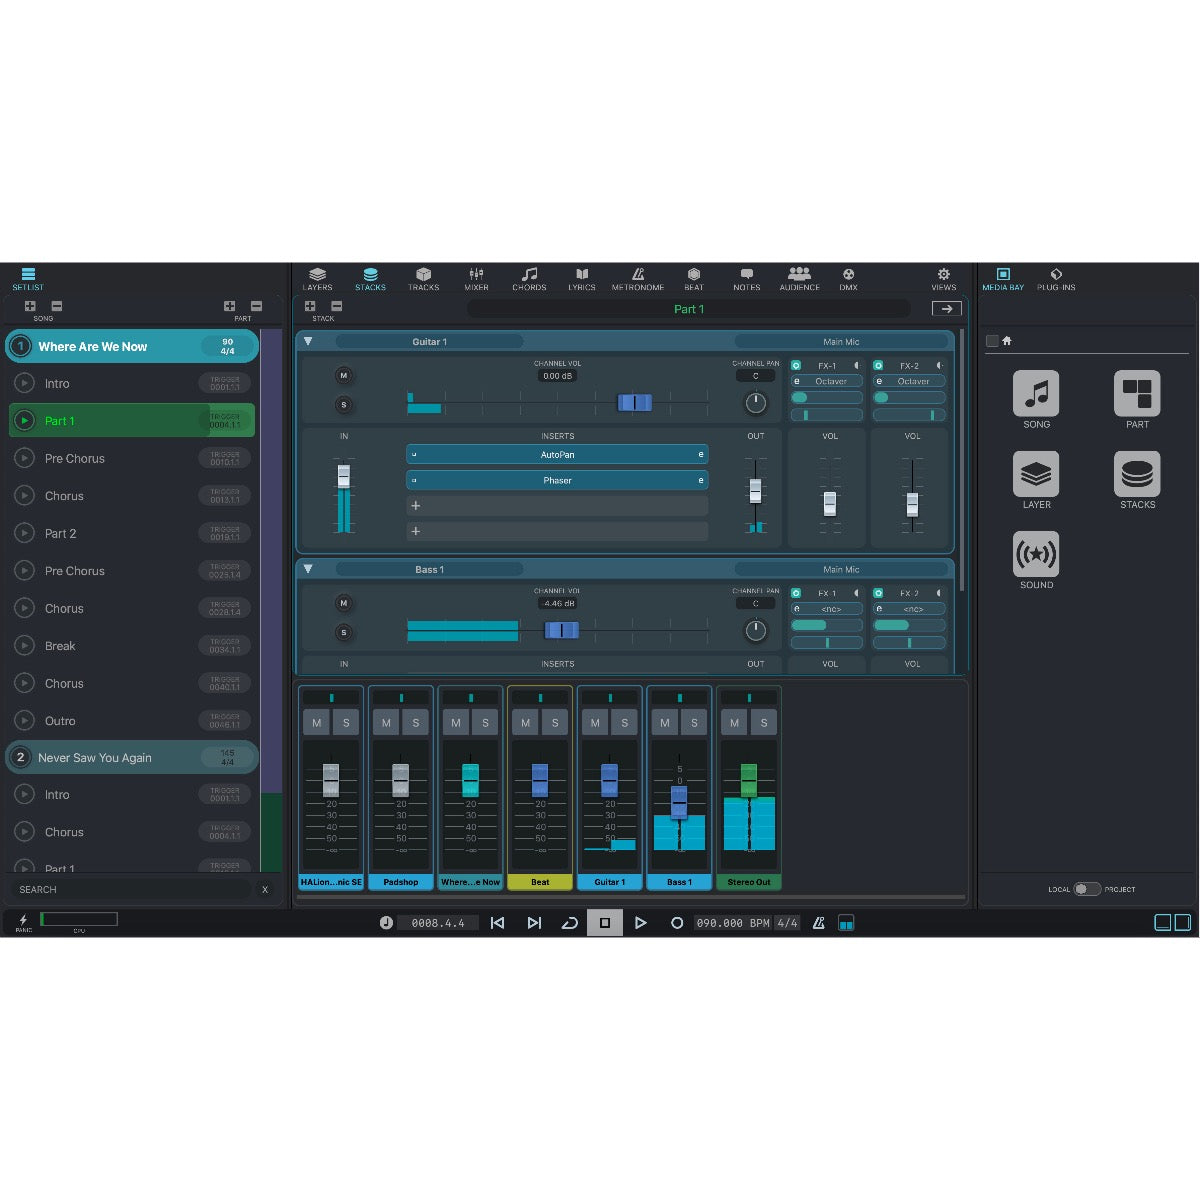Image resolution: width=1200 pixels, height=1200 pixels.
Task: Open the Guitar 1 stack name selector
Action: pyautogui.click(x=429, y=342)
